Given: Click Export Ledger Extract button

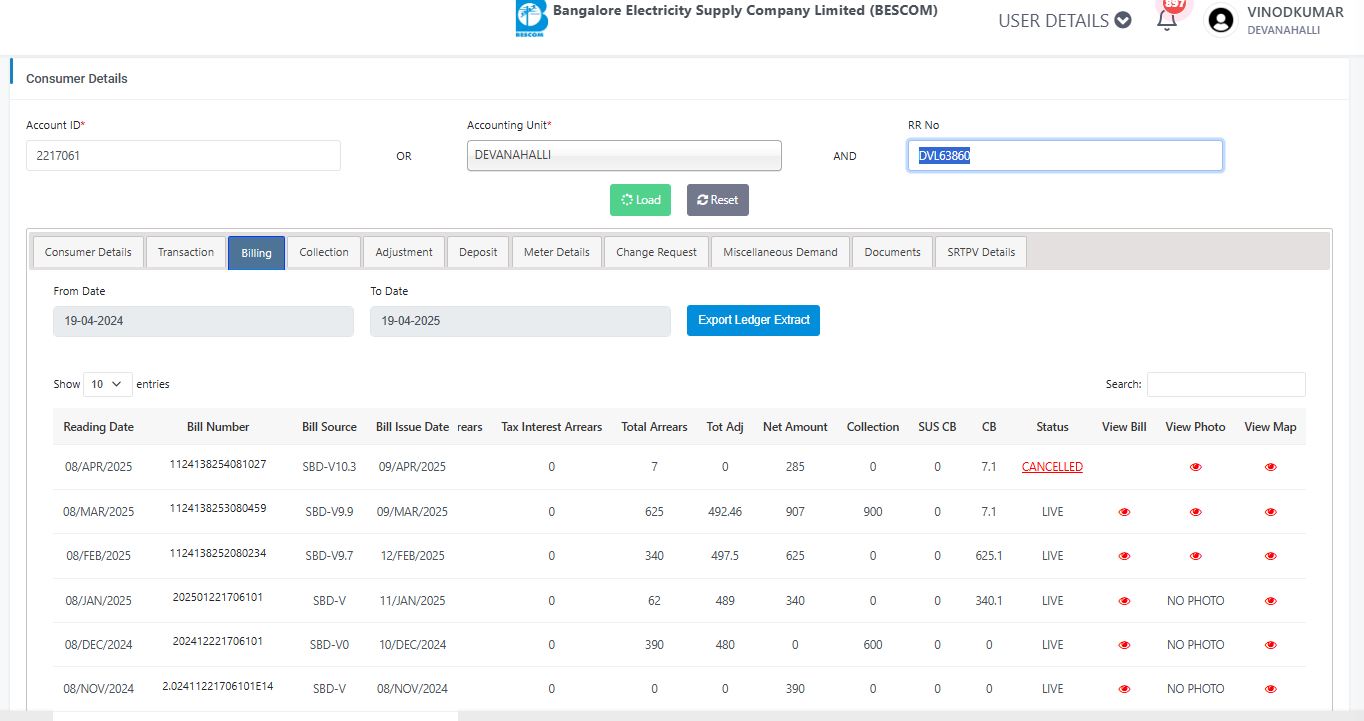Looking at the screenshot, I should [753, 320].
